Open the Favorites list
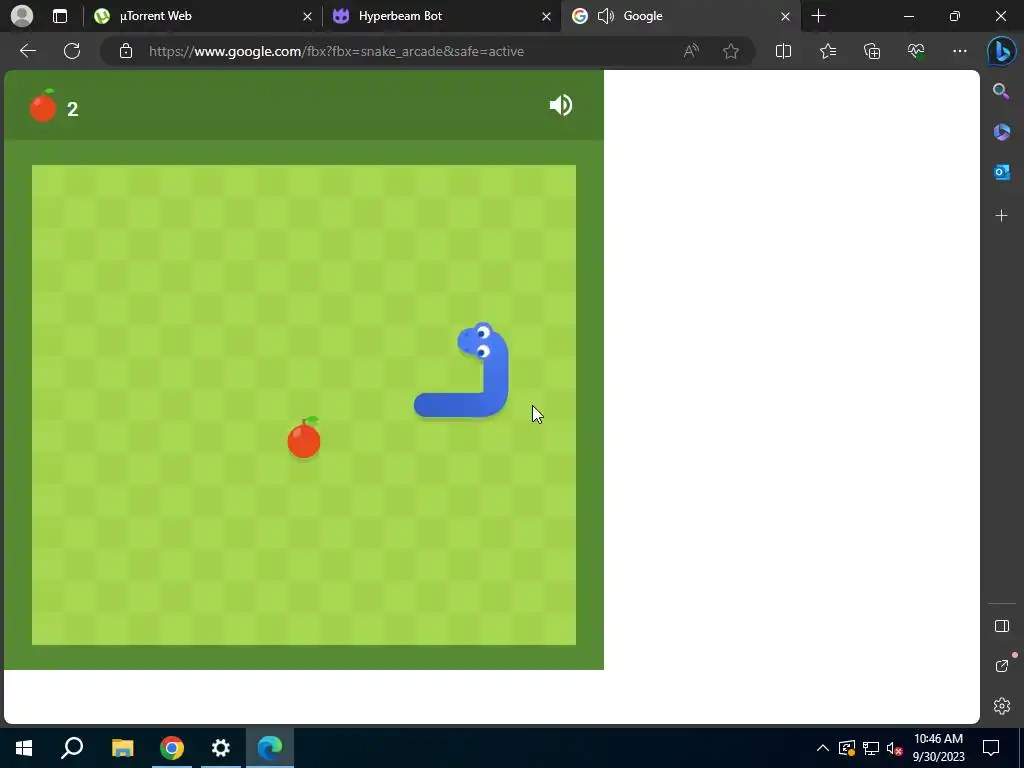Image resolution: width=1024 pixels, height=768 pixels. click(x=827, y=51)
